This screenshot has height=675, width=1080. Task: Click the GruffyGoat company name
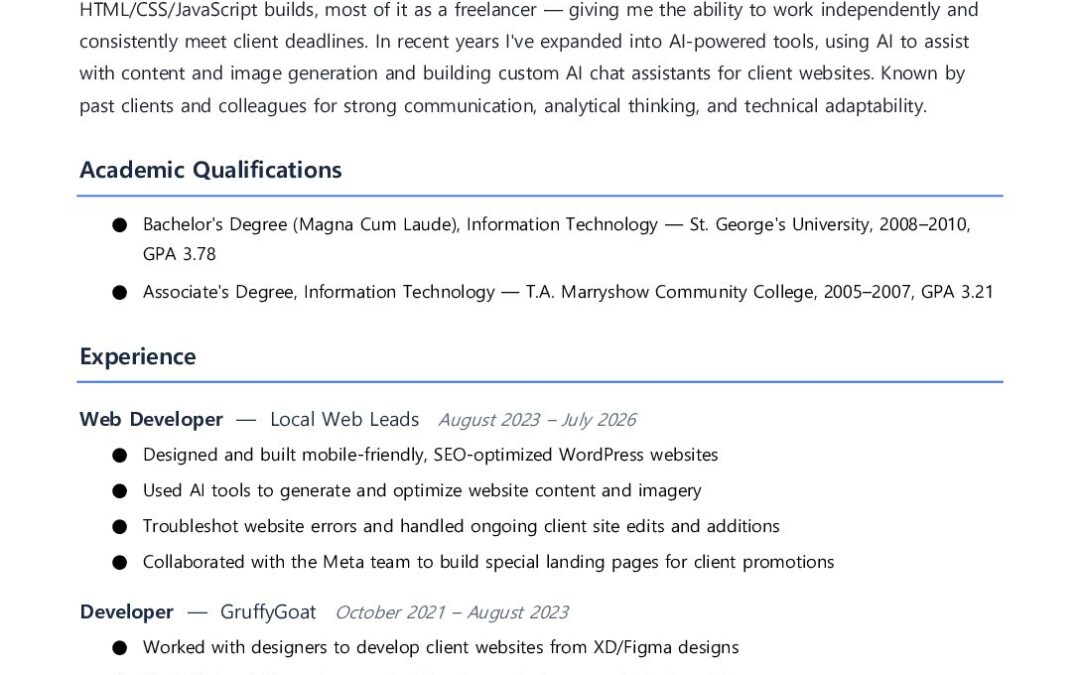click(268, 612)
